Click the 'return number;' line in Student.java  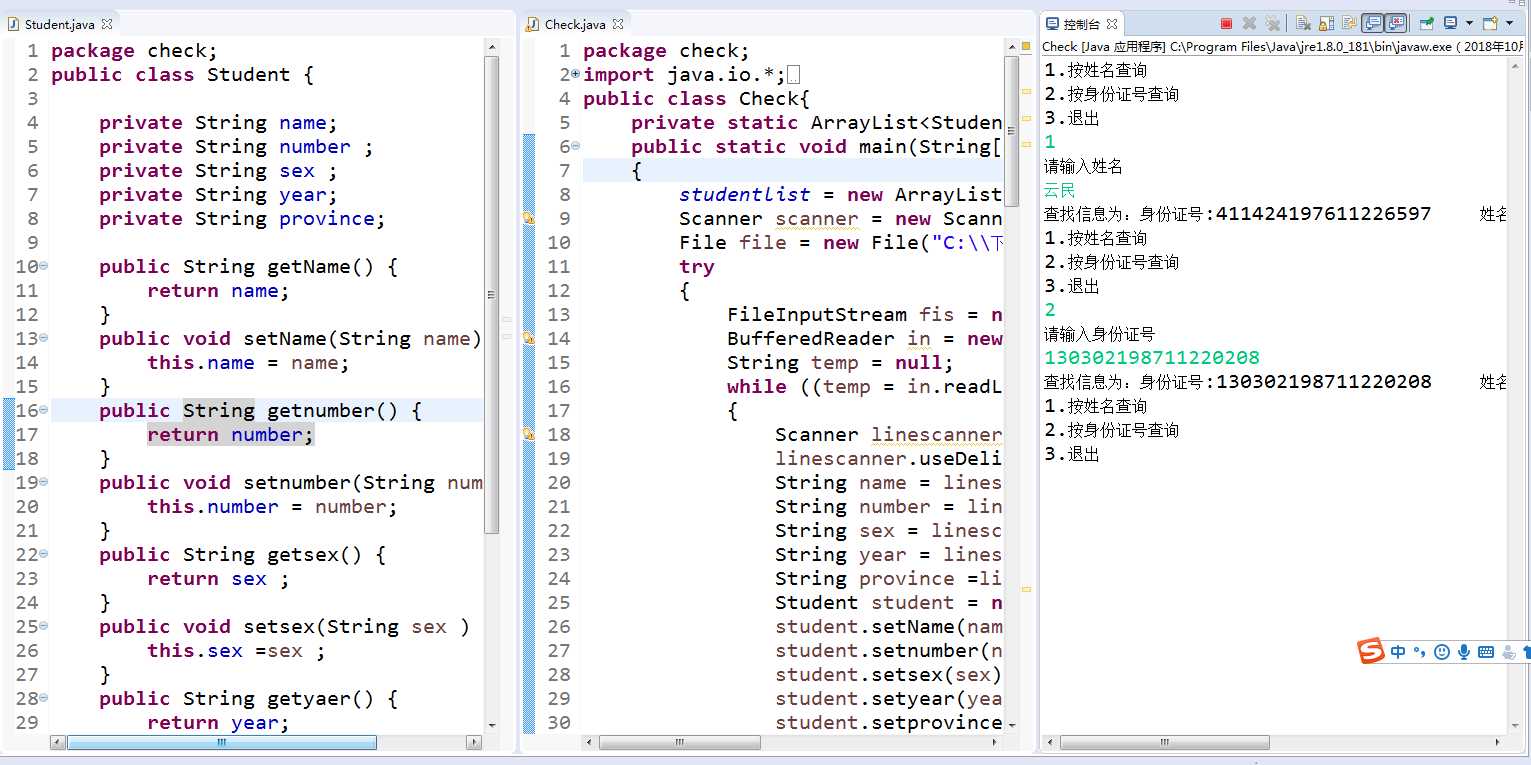231,435
